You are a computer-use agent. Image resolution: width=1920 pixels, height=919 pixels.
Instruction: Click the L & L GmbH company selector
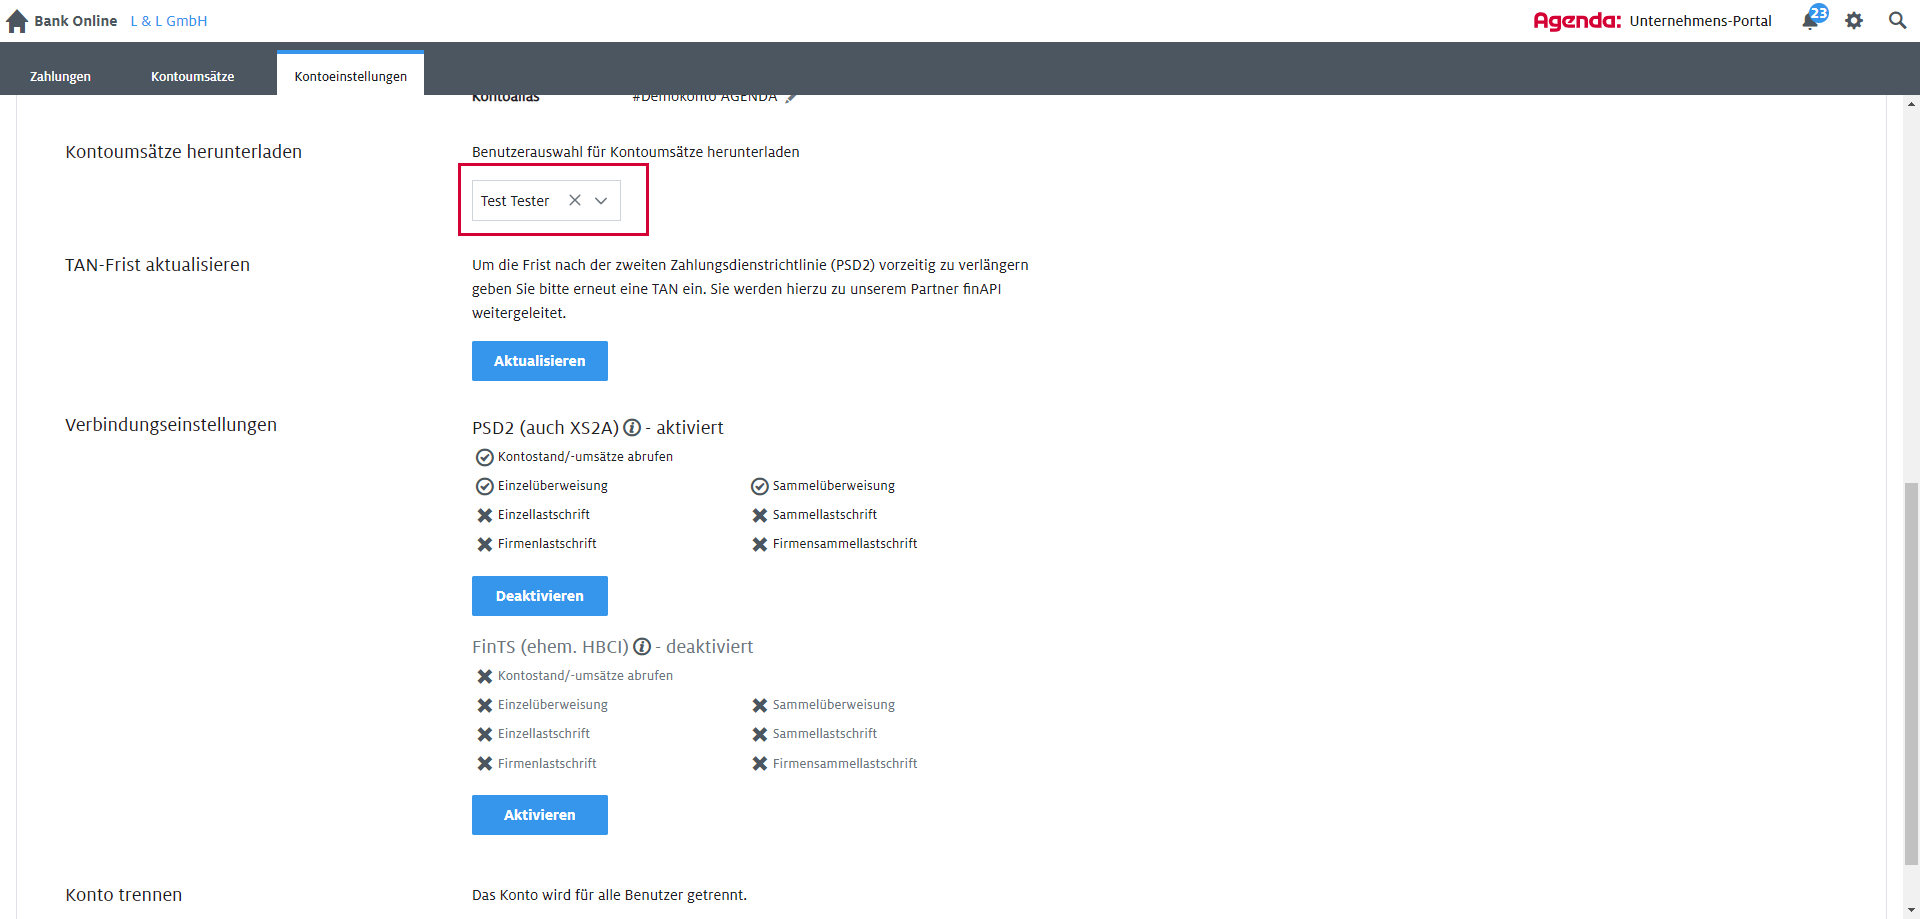point(169,21)
